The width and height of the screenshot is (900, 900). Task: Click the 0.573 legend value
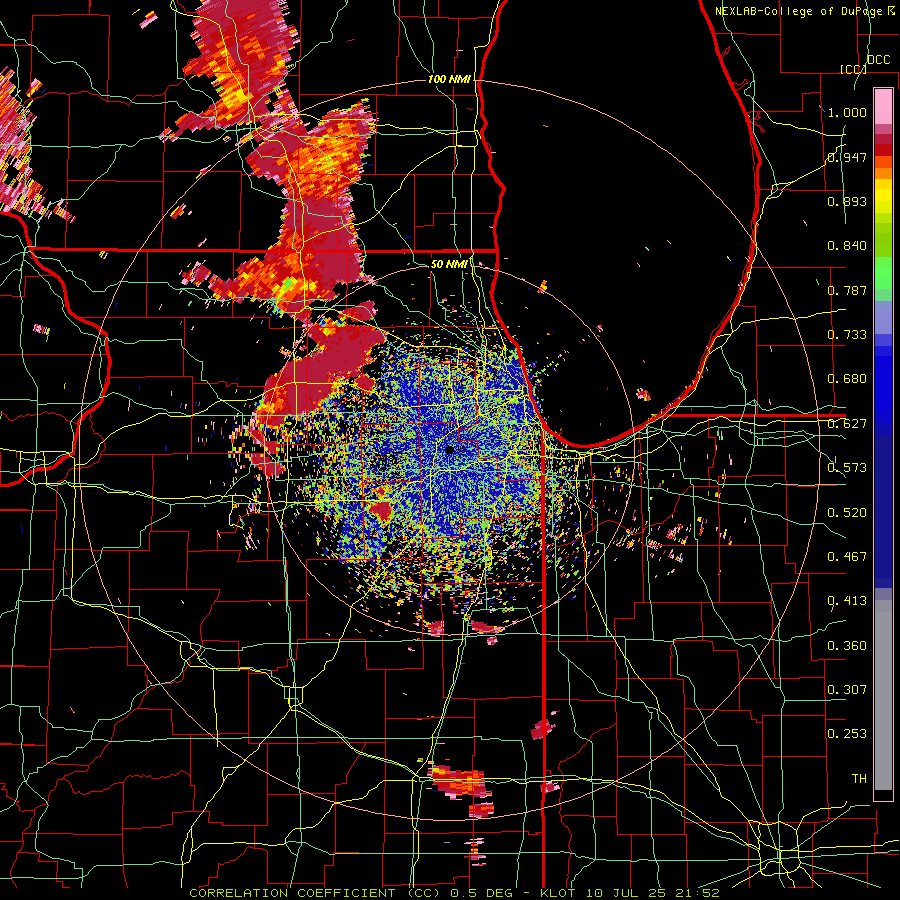[847, 468]
